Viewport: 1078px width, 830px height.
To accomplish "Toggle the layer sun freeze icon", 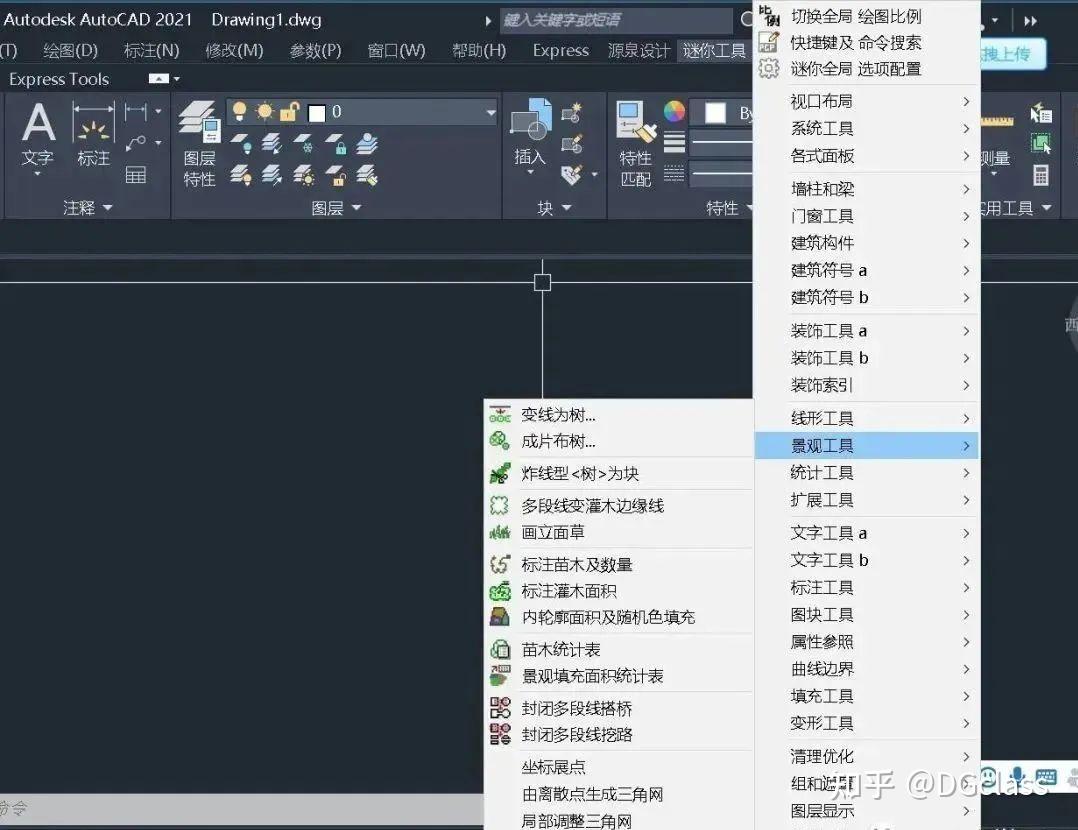I will click(264, 111).
